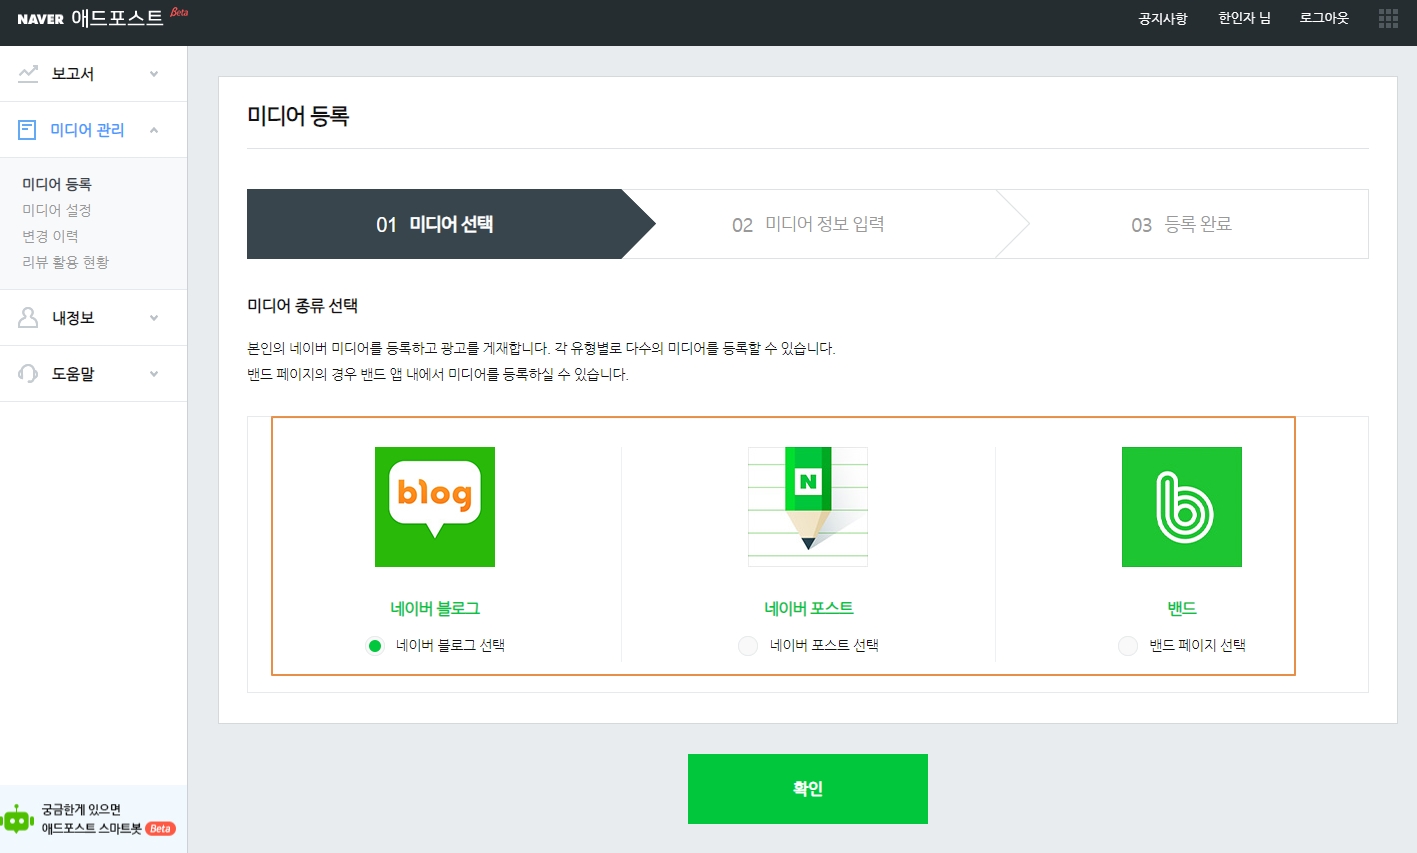1417x853 pixels.
Task: Open the 리뷰 활용 현황 submenu item
Action: point(66,262)
